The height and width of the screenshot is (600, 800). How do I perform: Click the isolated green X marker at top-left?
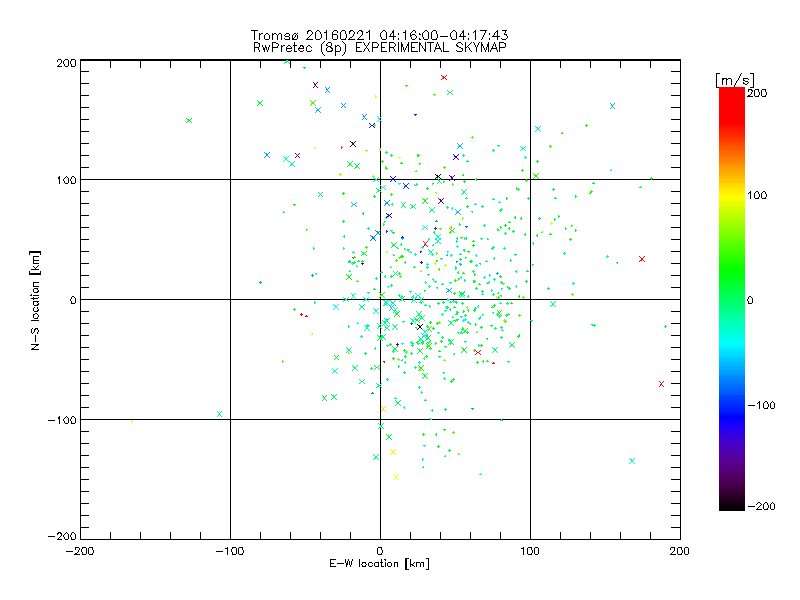[189, 120]
